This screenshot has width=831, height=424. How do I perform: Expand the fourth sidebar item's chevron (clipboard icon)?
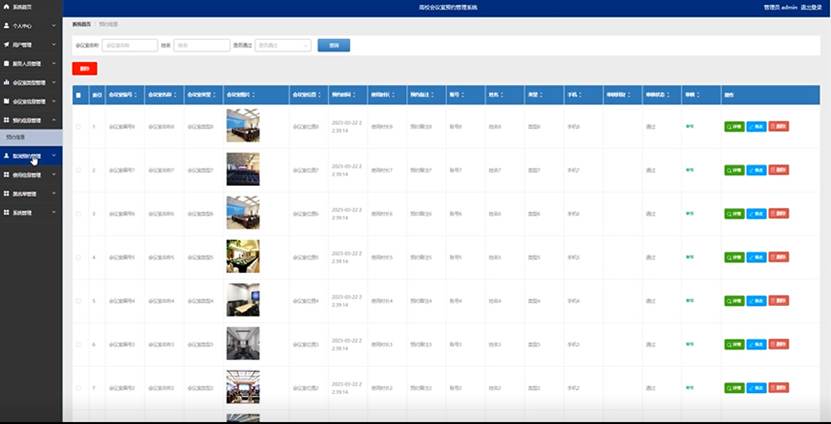54,63
